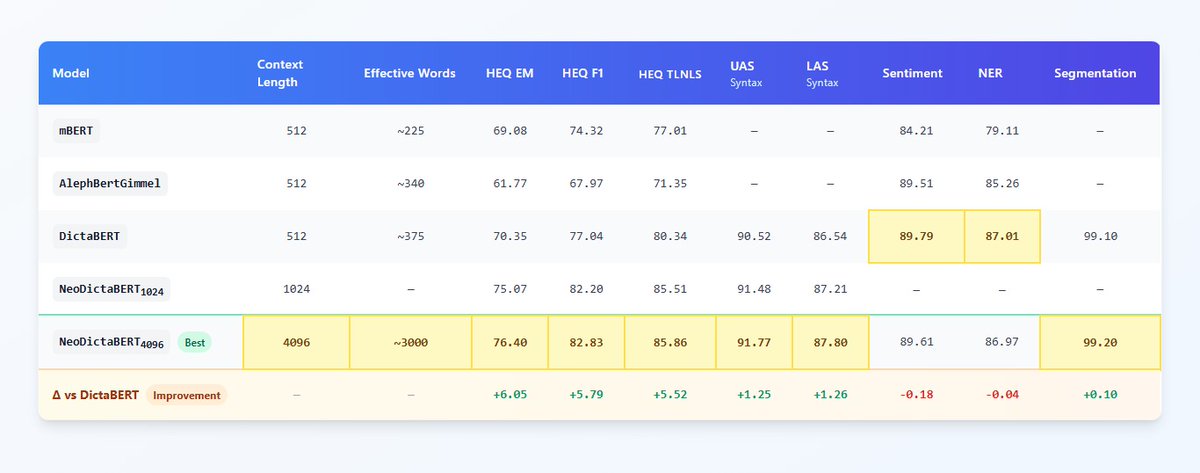Click the NER column header
The image size is (1200, 473).
(x=990, y=73)
